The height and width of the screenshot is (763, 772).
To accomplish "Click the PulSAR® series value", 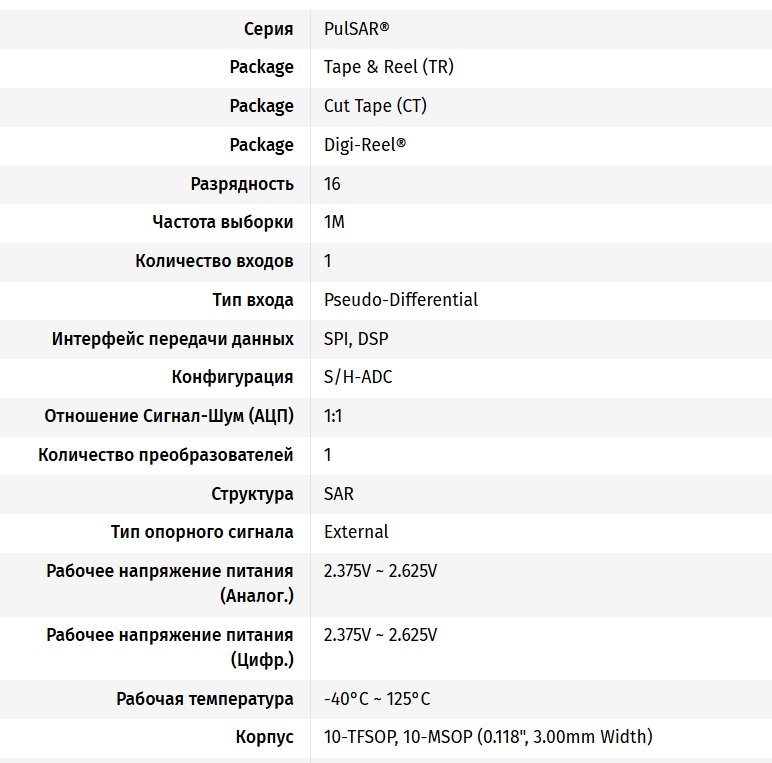I will (356, 29).
